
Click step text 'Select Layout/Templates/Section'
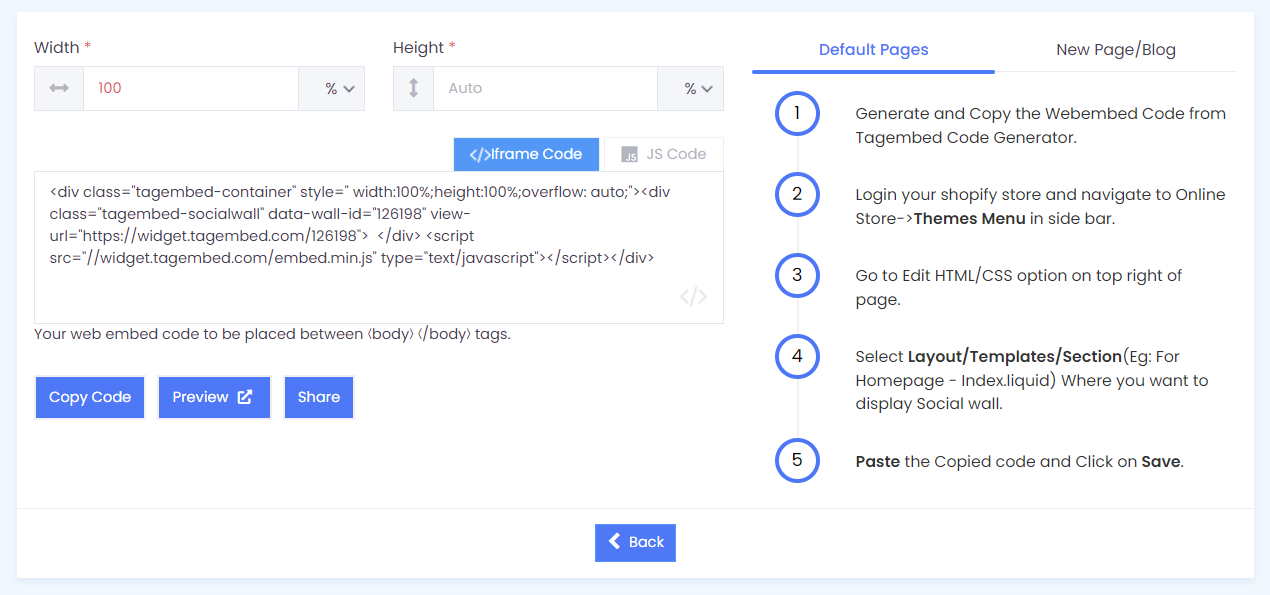[x=1032, y=380]
